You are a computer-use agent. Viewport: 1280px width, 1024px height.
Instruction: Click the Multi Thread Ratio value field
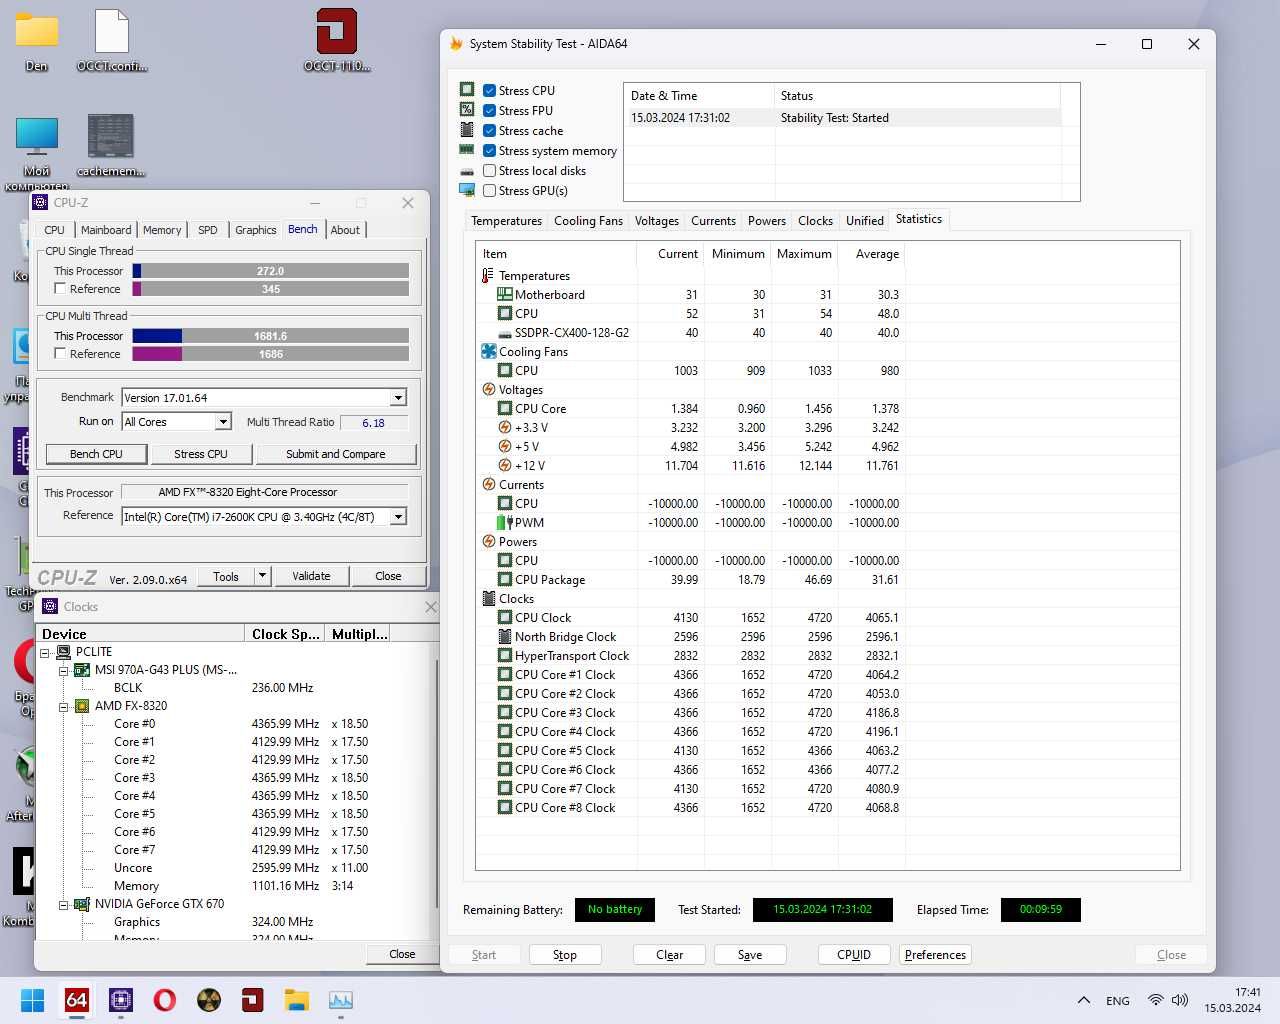374,423
